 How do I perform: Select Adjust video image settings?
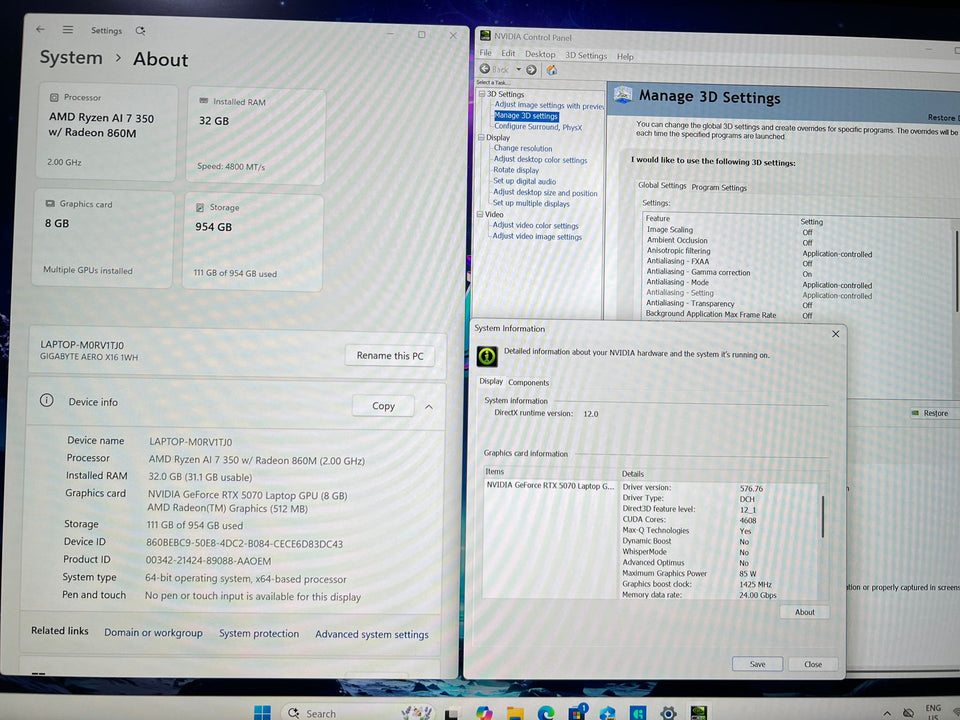coord(537,236)
